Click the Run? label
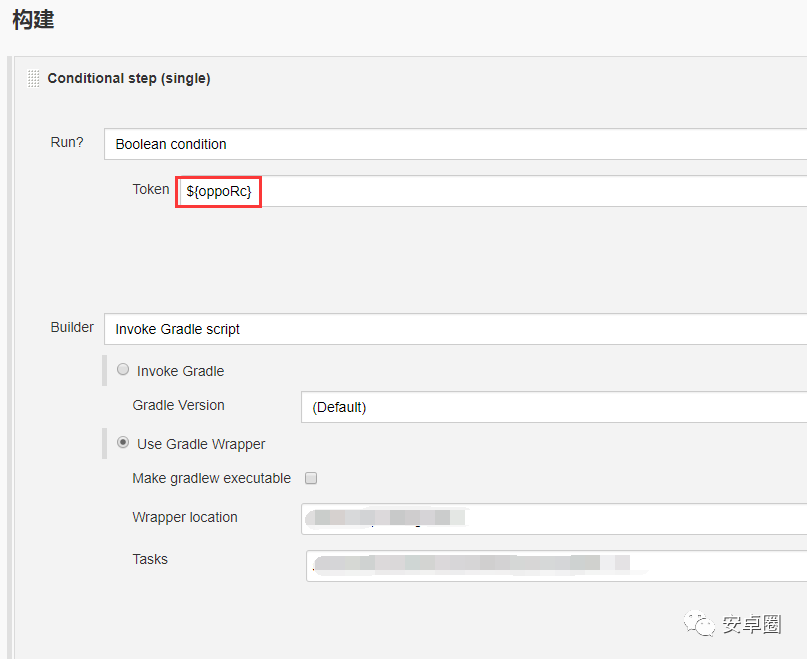The width and height of the screenshot is (807, 659). pos(67,142)
